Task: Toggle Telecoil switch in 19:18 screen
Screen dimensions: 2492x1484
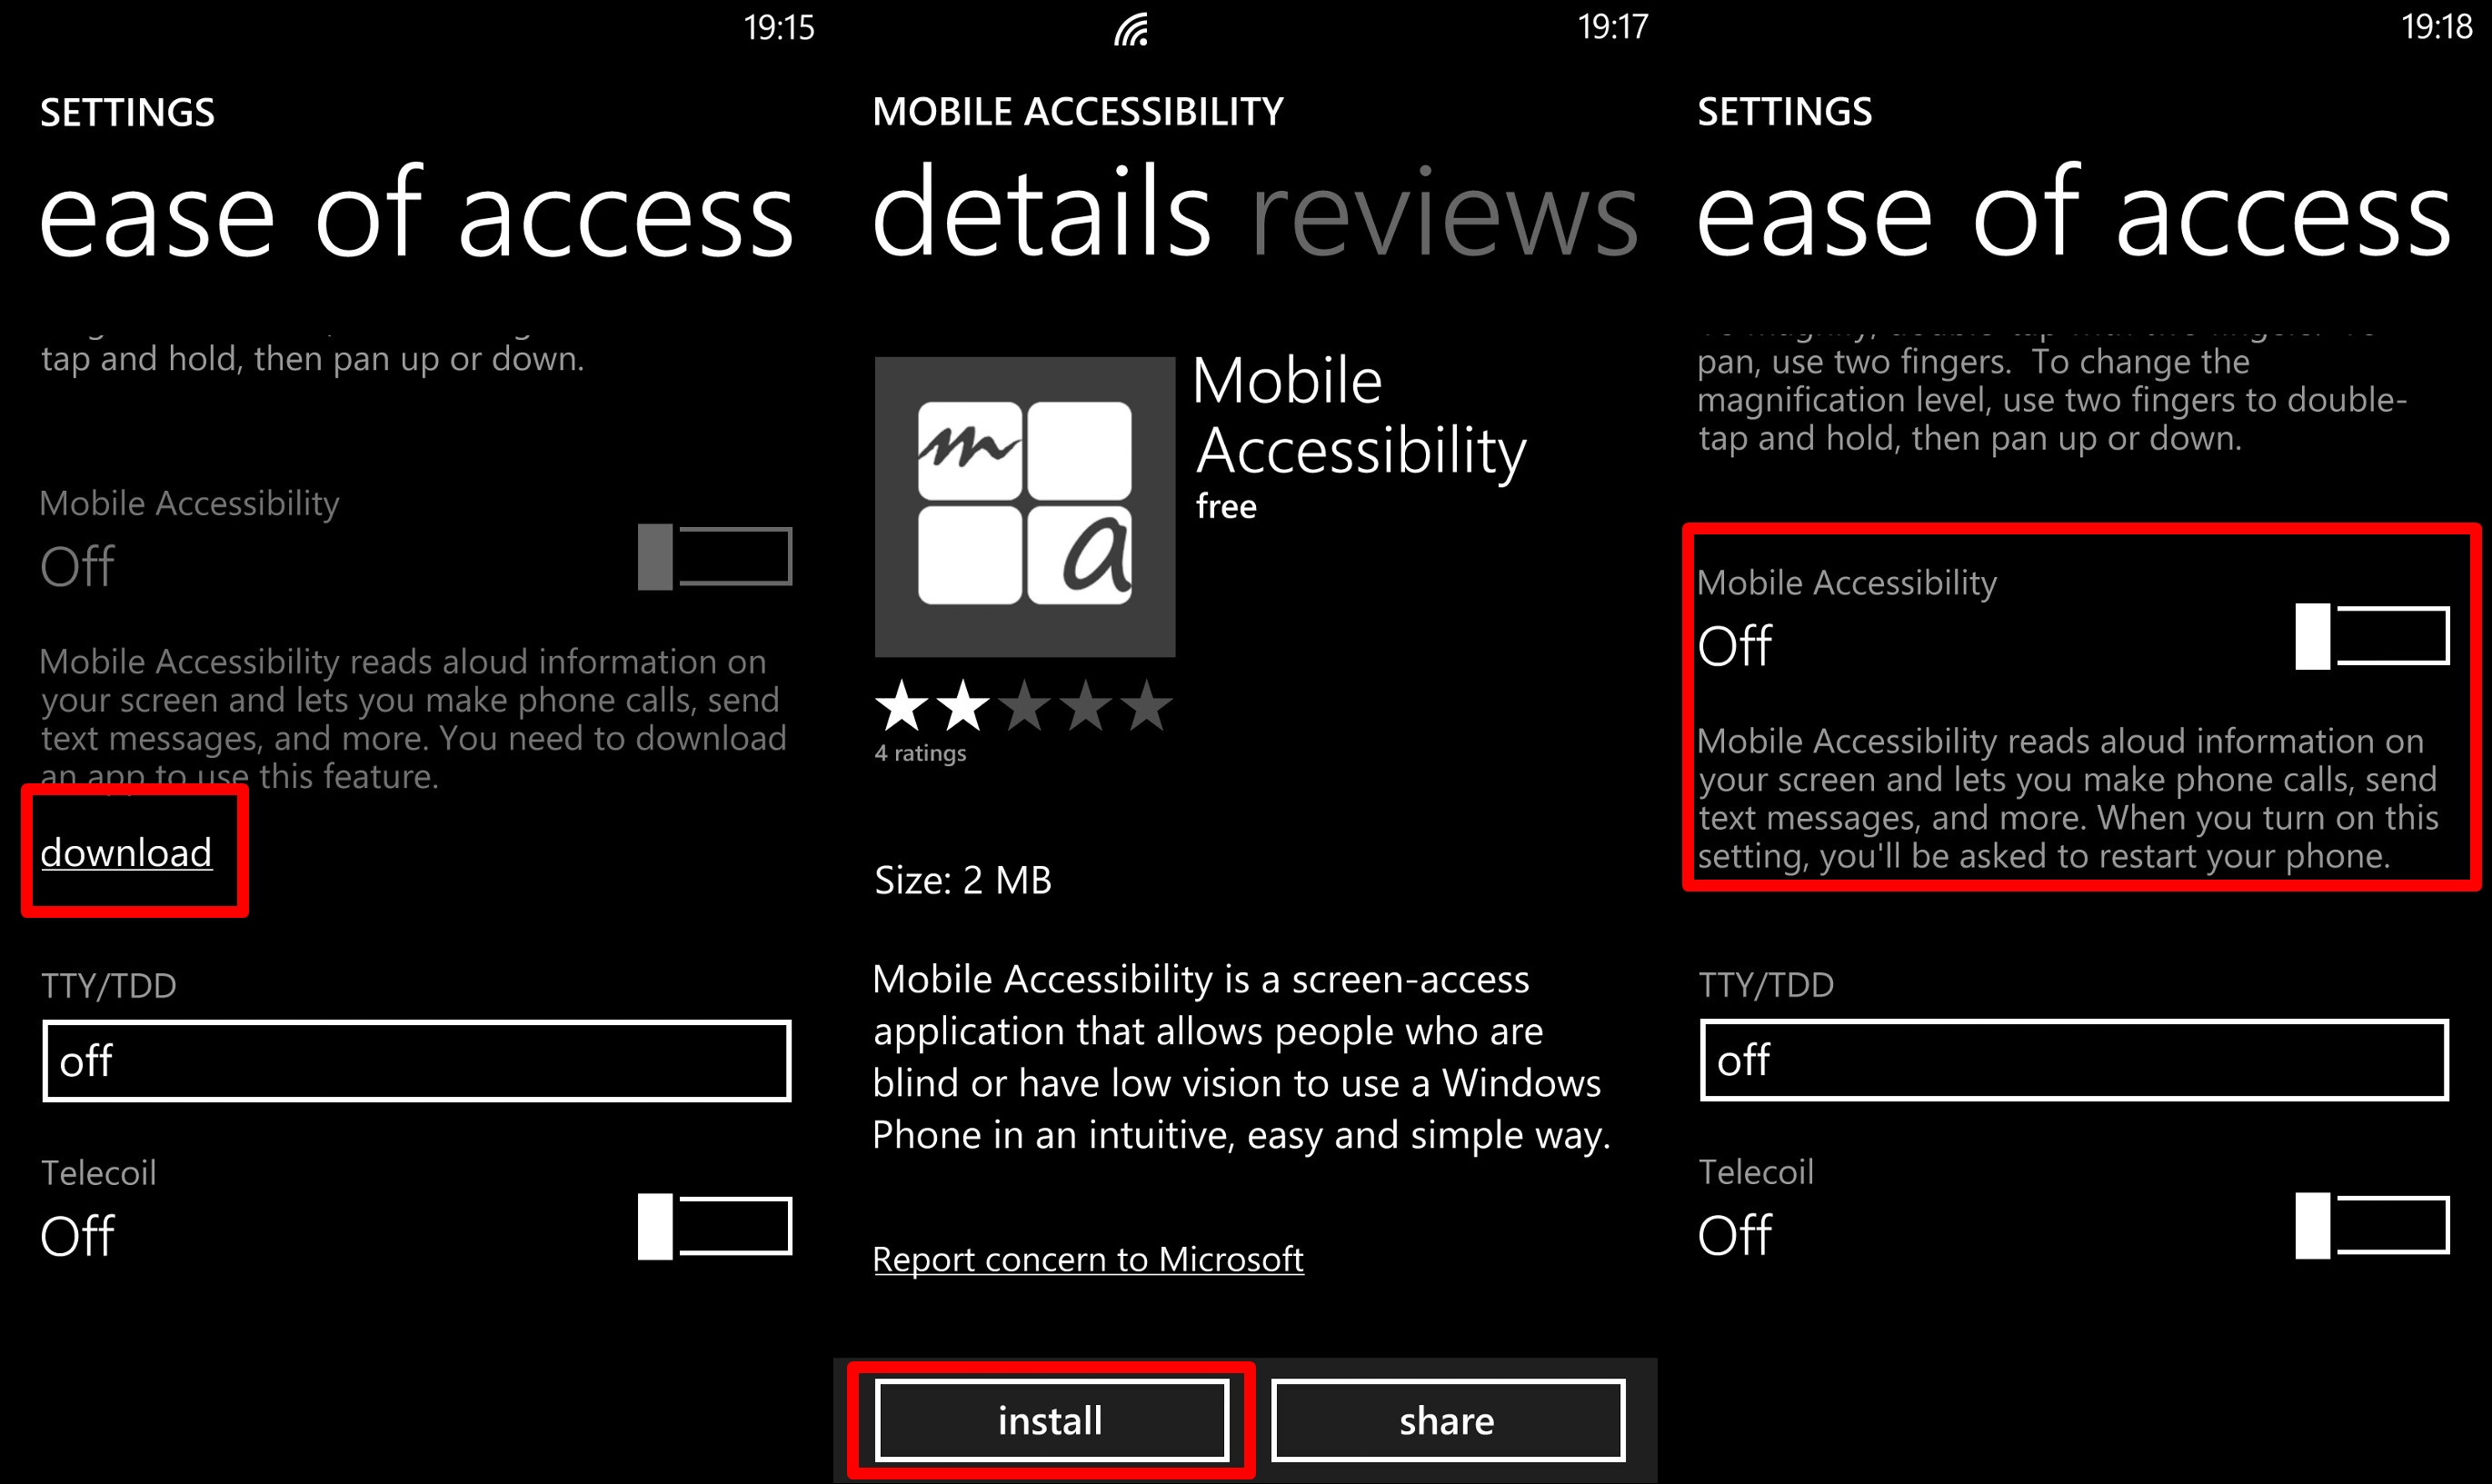Action: click(x=2372, y=1226)
